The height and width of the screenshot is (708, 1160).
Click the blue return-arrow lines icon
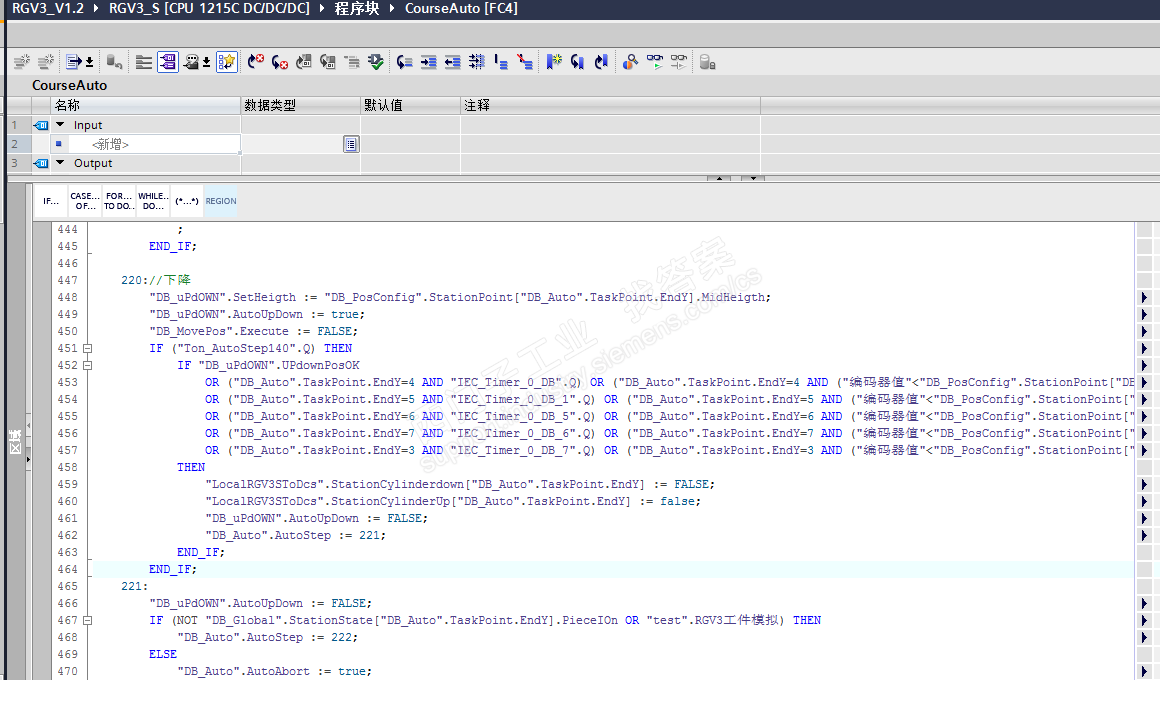click(404, 62)
